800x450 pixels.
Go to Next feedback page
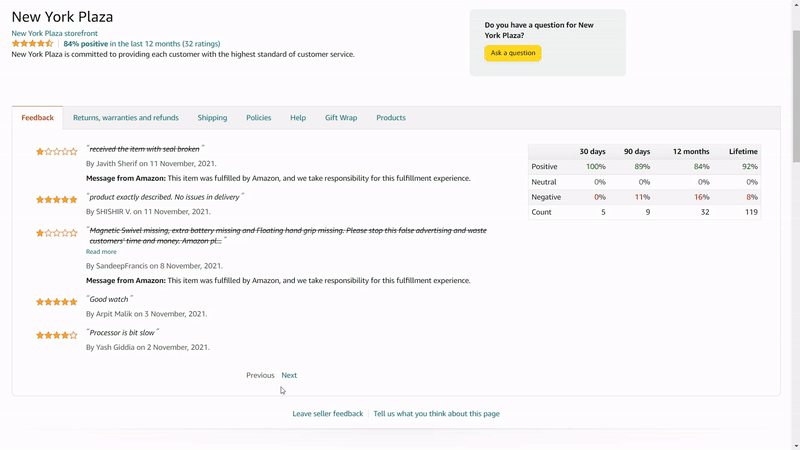(x=289, y=376)
